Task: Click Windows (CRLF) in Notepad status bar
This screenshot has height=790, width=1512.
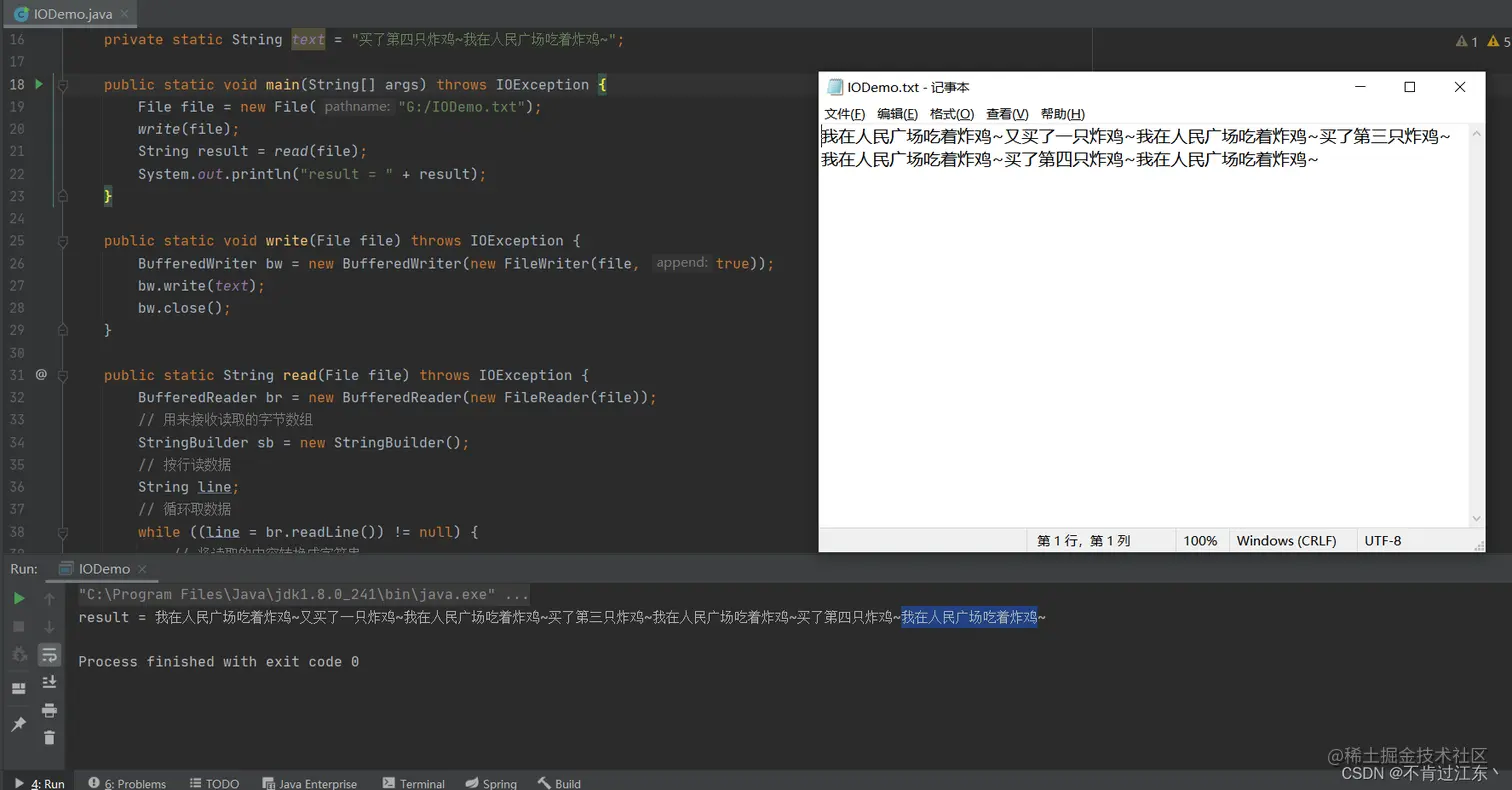Action: point(1286,541)
